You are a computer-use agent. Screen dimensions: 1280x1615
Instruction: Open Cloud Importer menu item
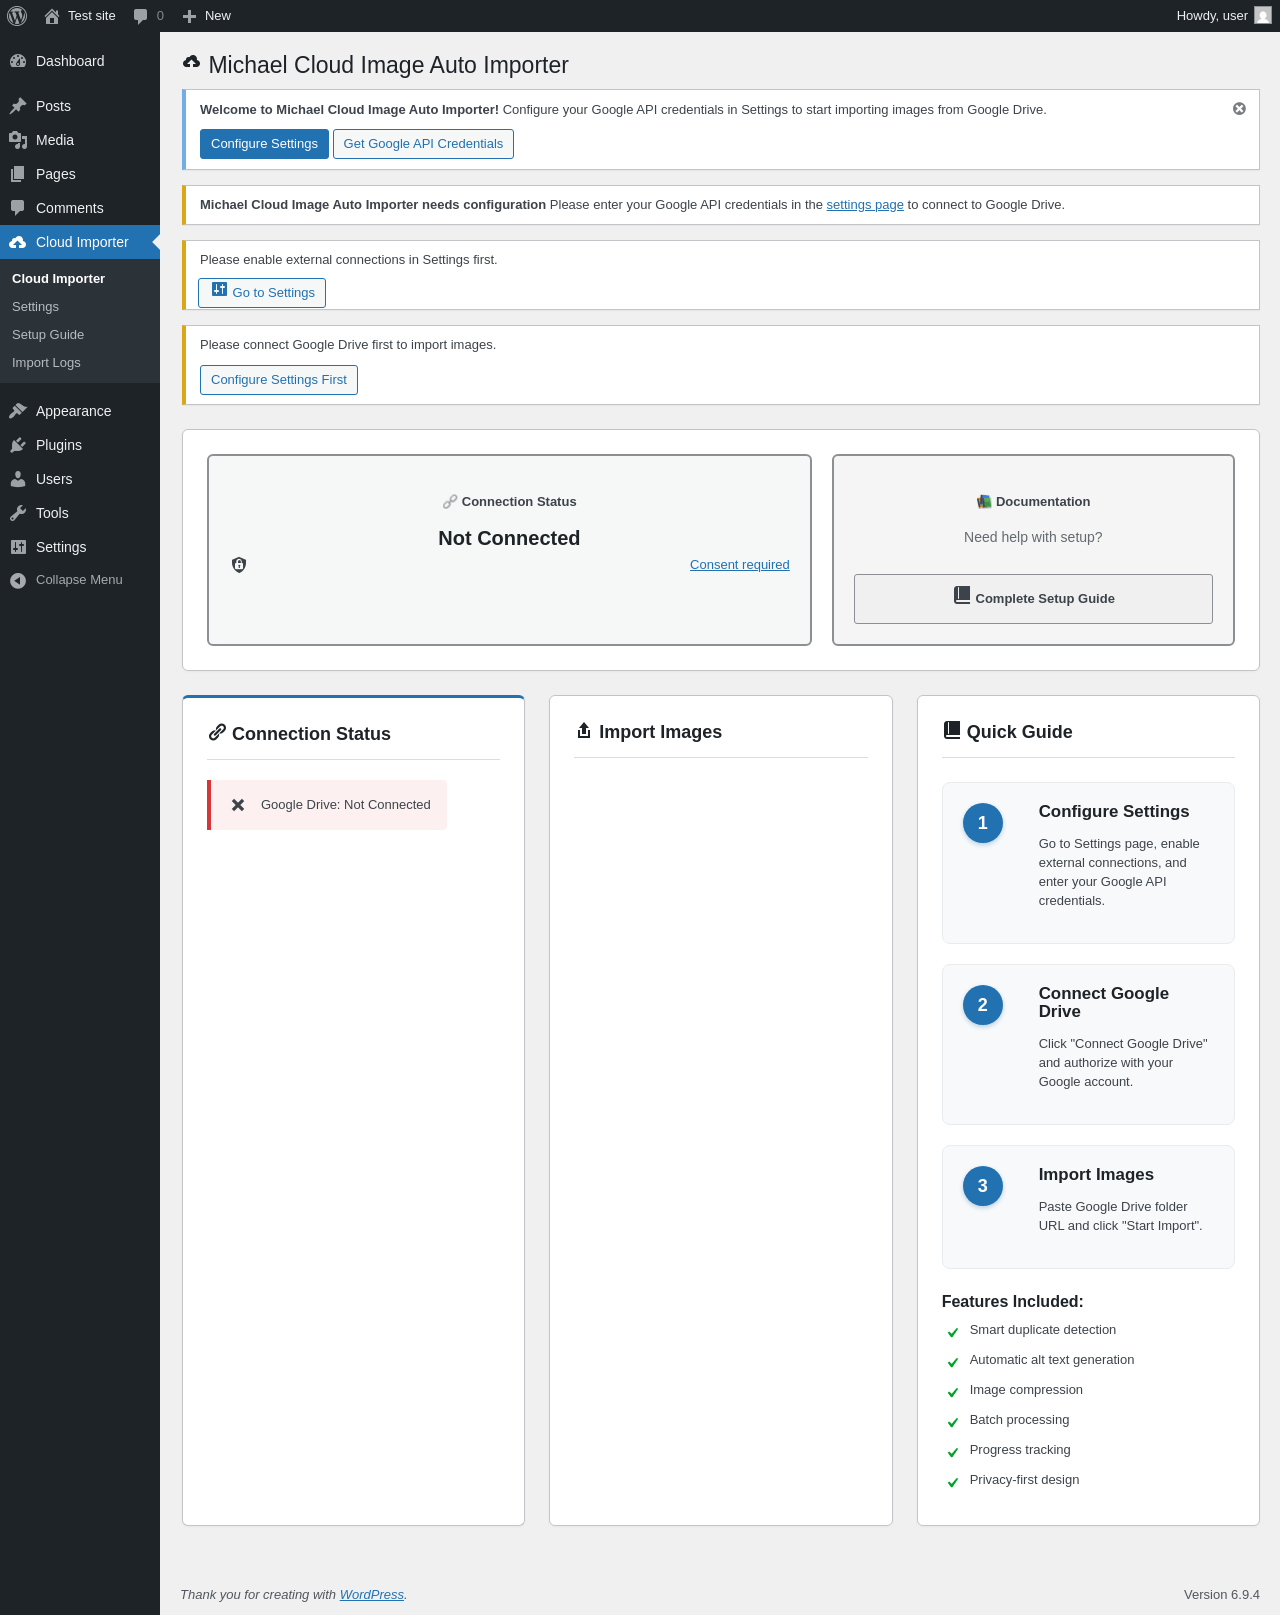pos(80,242)
